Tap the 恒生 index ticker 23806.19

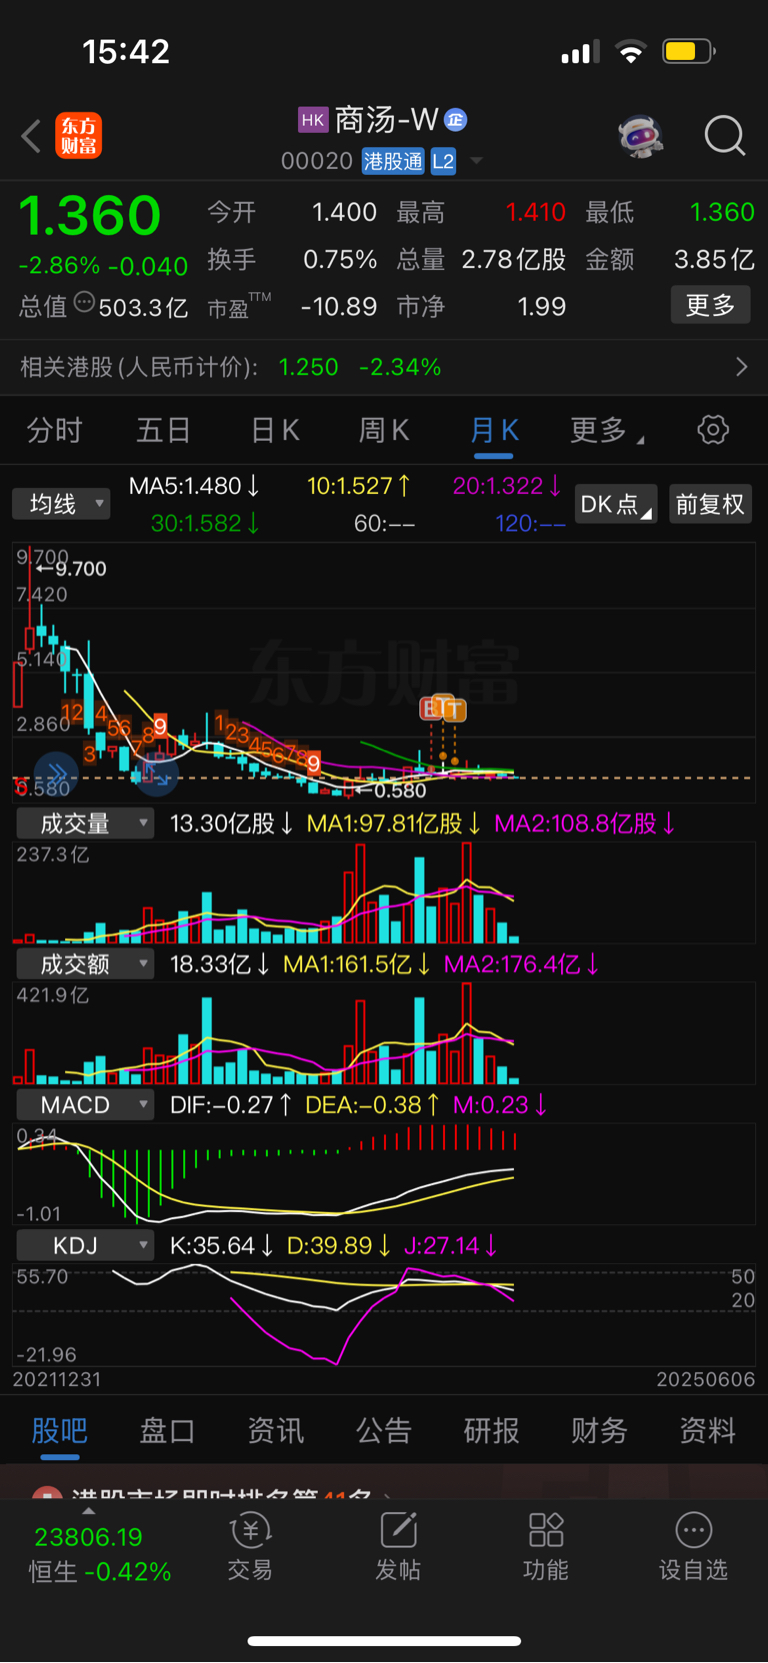[x=88, y=1537]
